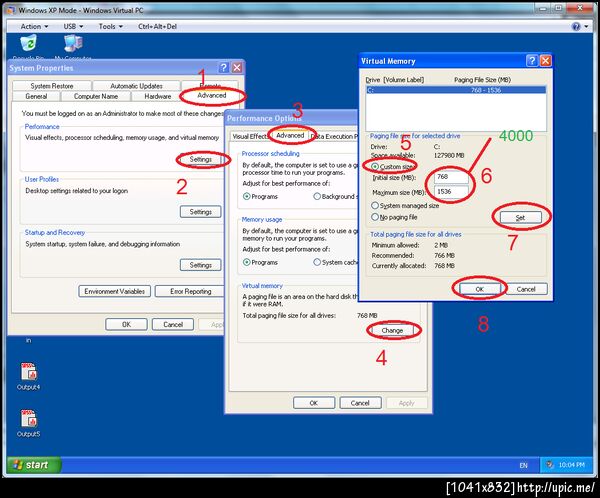Select the Custom size radio button
600x498 pixels.
click(x=375, y=167)
